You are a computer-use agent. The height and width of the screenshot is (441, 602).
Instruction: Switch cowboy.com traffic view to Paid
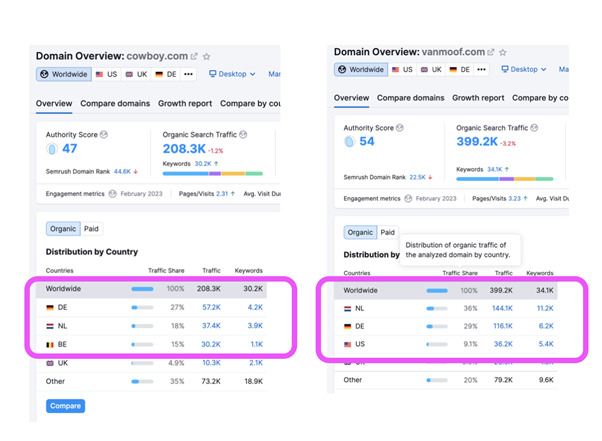91,229
